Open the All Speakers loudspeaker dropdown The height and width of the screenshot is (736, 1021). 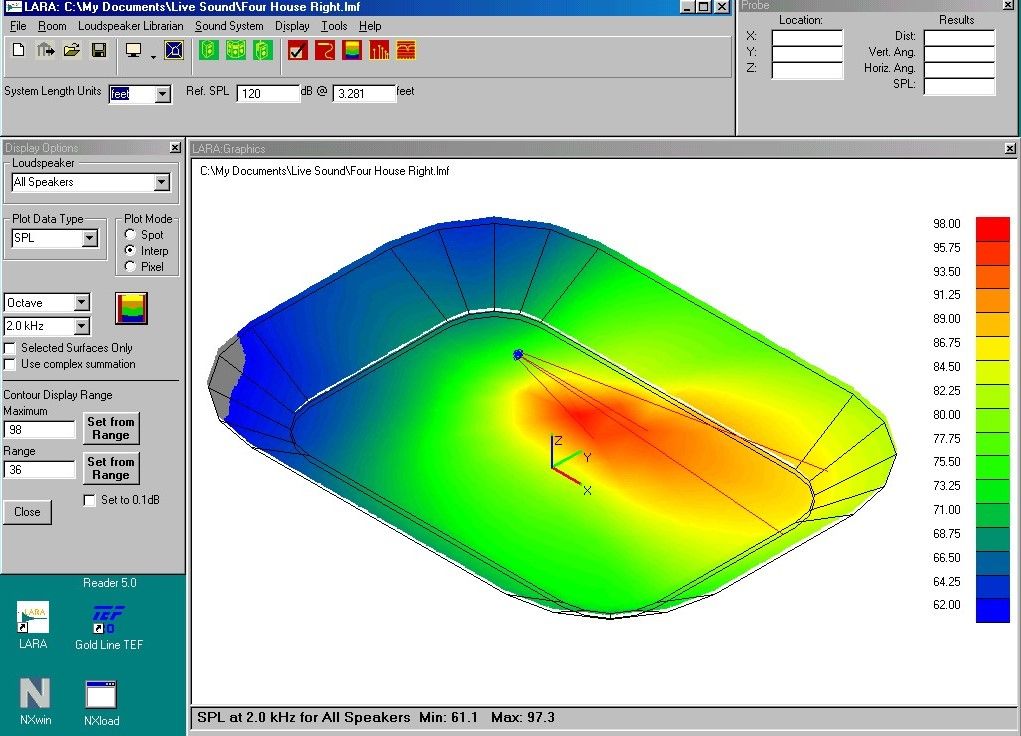(x=162, y=183)
